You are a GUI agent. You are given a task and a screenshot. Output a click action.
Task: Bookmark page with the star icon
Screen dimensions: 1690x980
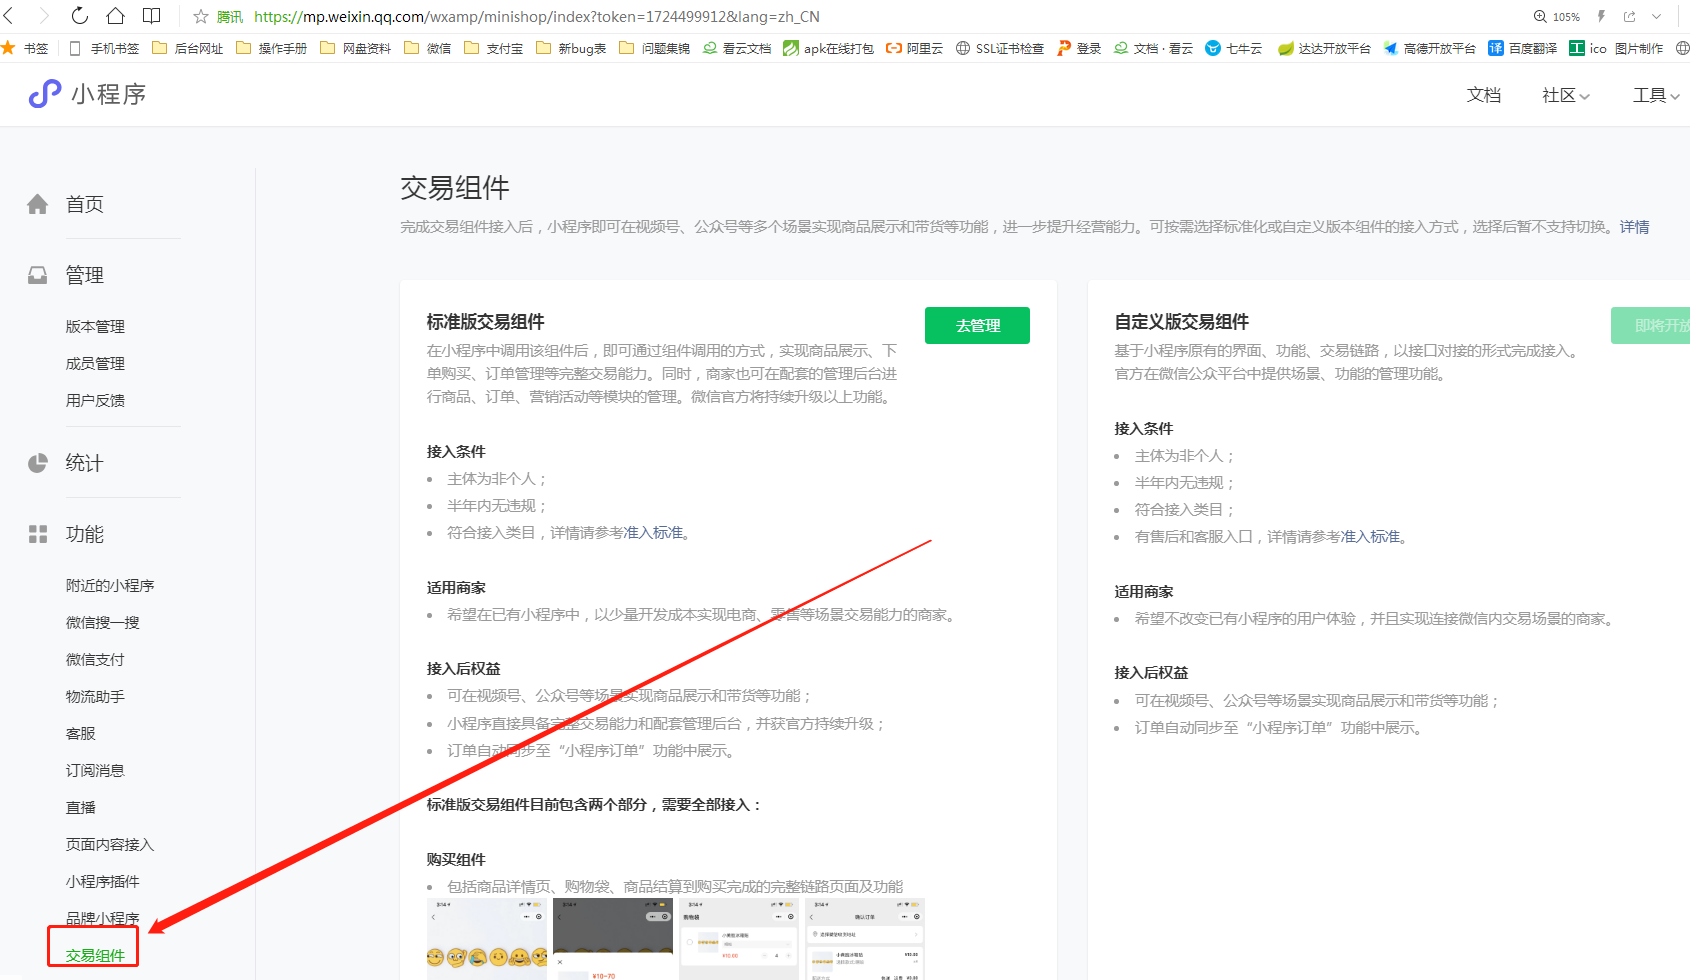[201, 17]
